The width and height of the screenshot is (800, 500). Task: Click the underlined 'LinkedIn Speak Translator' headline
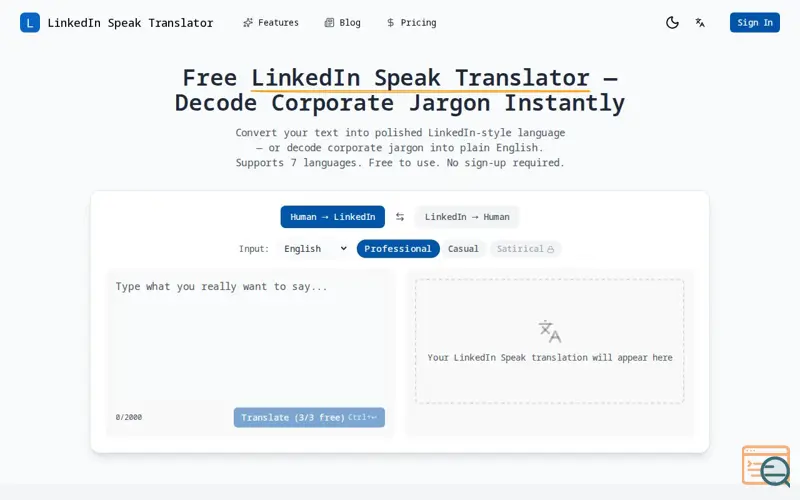(x=420, y=78)
